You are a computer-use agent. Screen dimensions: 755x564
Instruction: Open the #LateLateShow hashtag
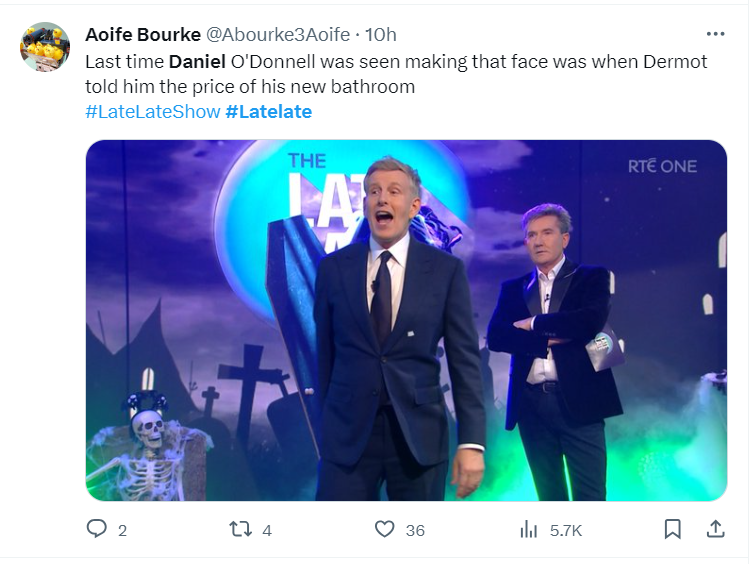click(x=152, y=111)
